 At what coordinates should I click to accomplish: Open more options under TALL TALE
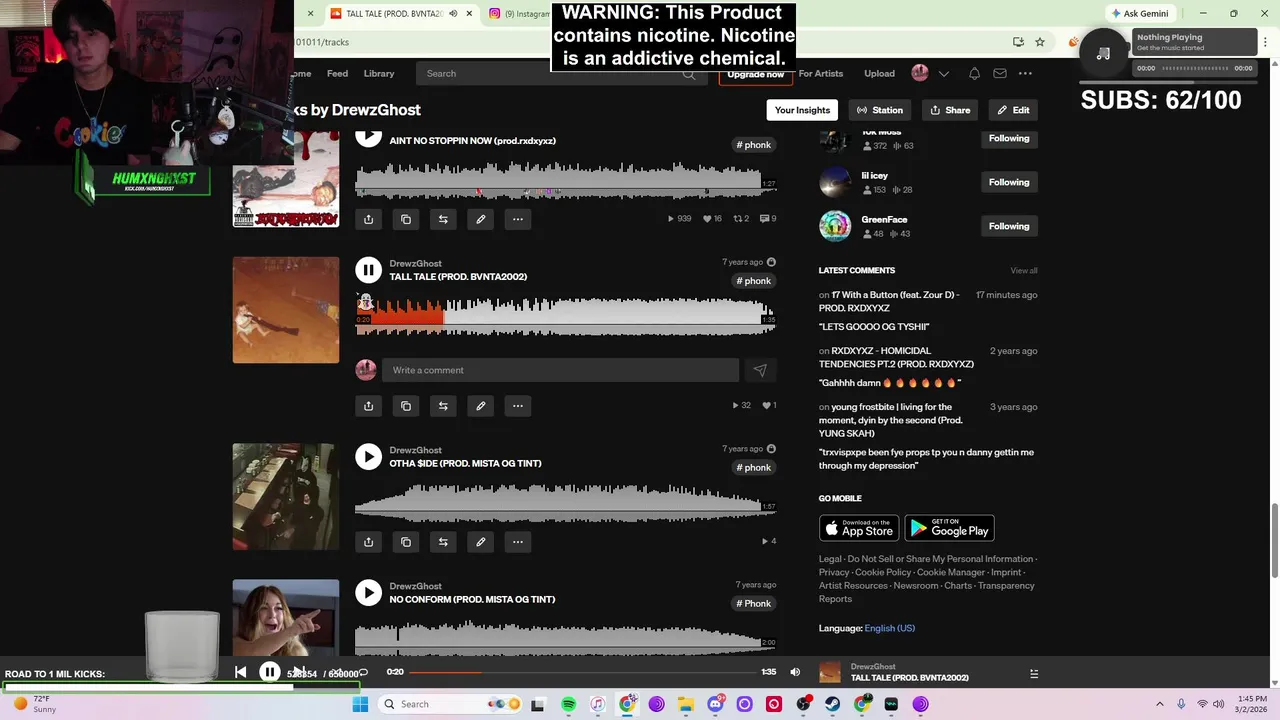point(518,406)
